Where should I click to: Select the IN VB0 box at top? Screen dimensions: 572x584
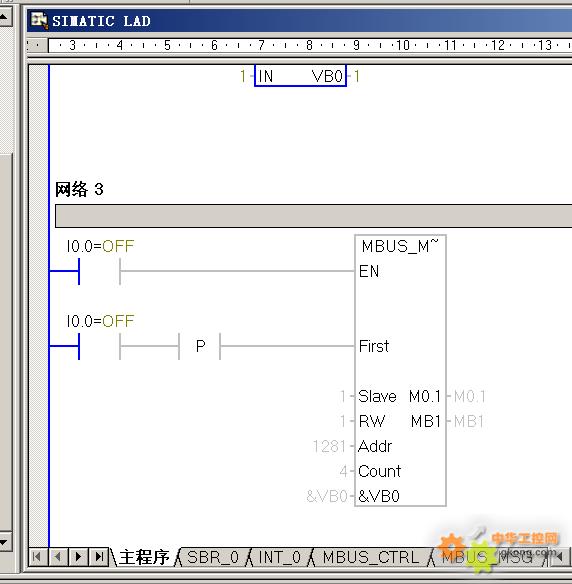click(301, 76)
